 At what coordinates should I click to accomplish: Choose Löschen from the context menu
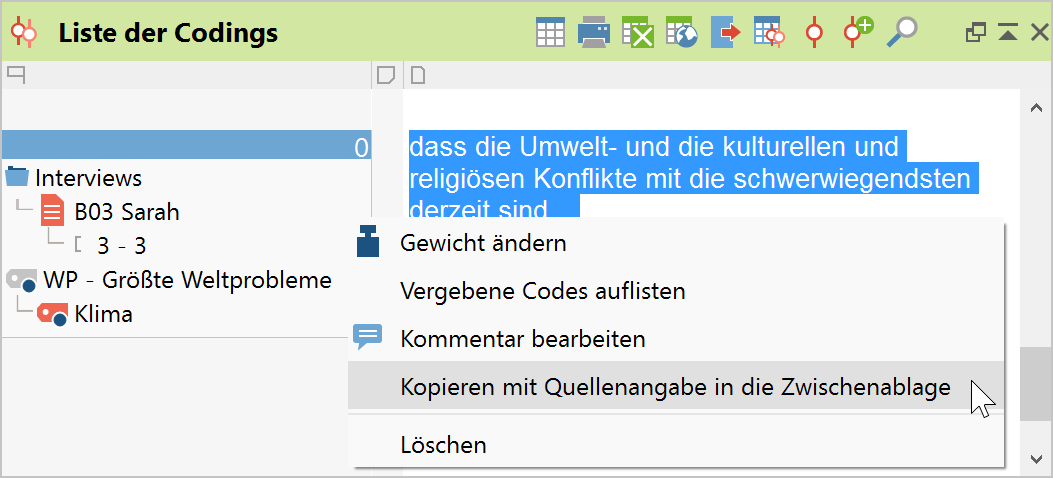[x=443, y=445]
